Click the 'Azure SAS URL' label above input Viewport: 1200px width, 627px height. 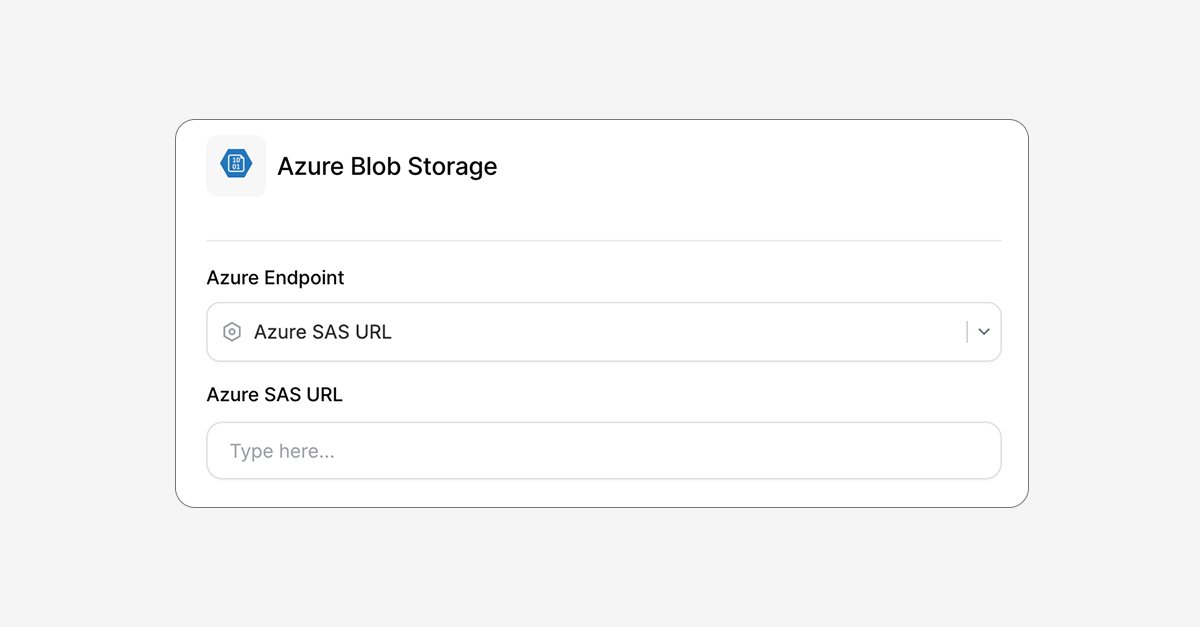click(x=275, y=395)
